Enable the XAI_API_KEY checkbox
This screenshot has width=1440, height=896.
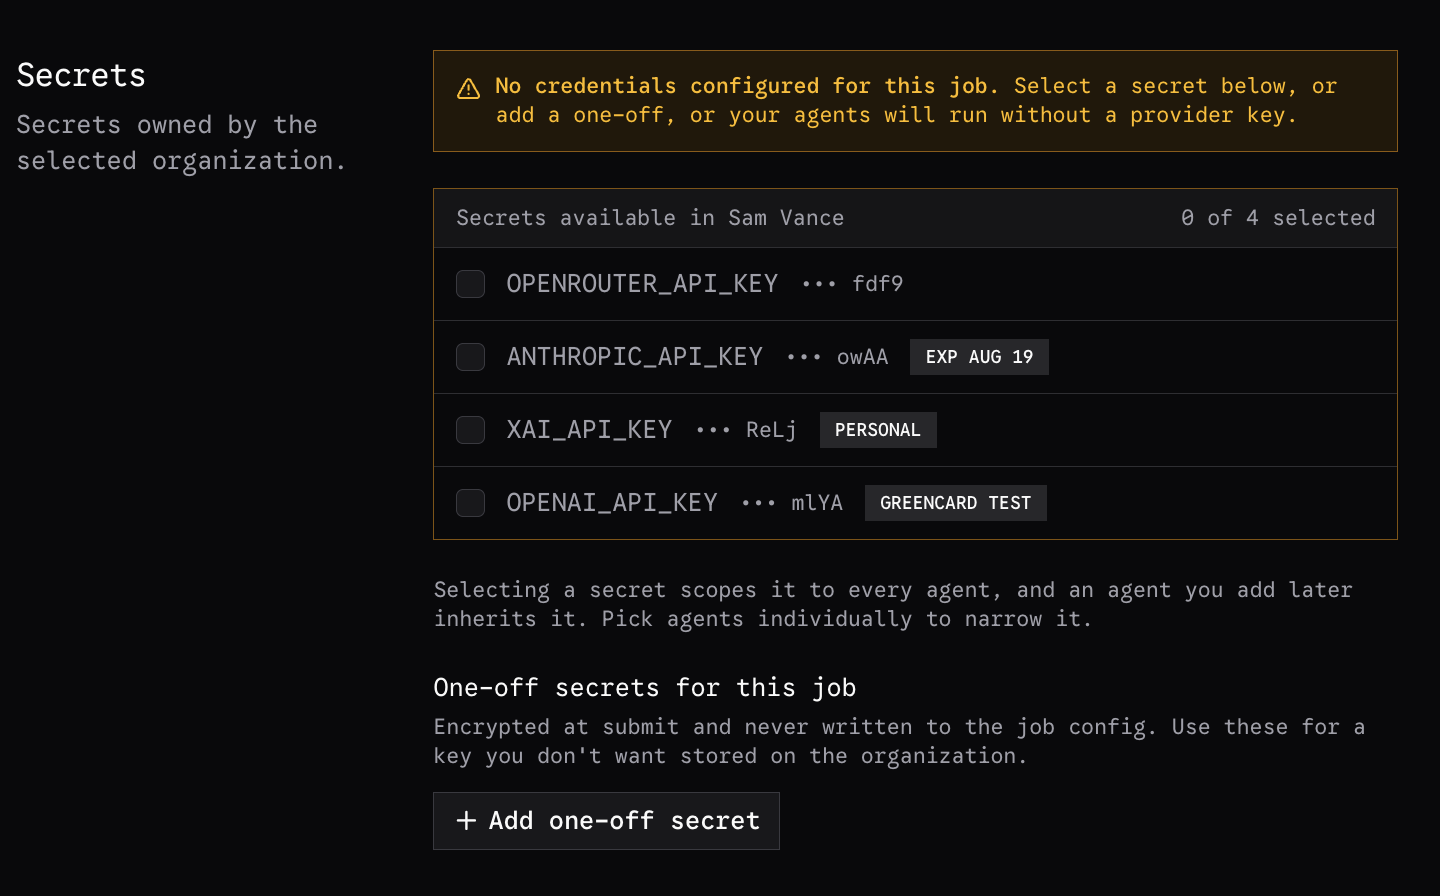point(470,430)
